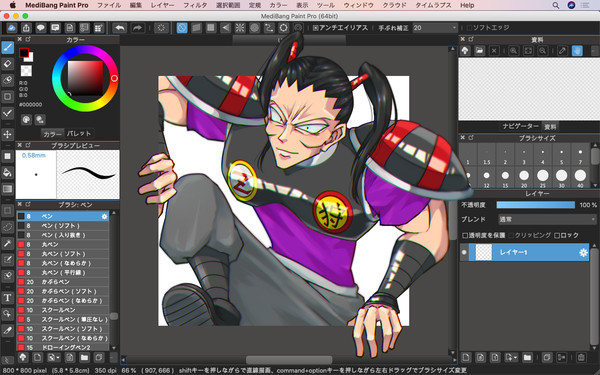Screen dimensions: 600x375
Task: Add a new layer
Action: coord(466,357)
